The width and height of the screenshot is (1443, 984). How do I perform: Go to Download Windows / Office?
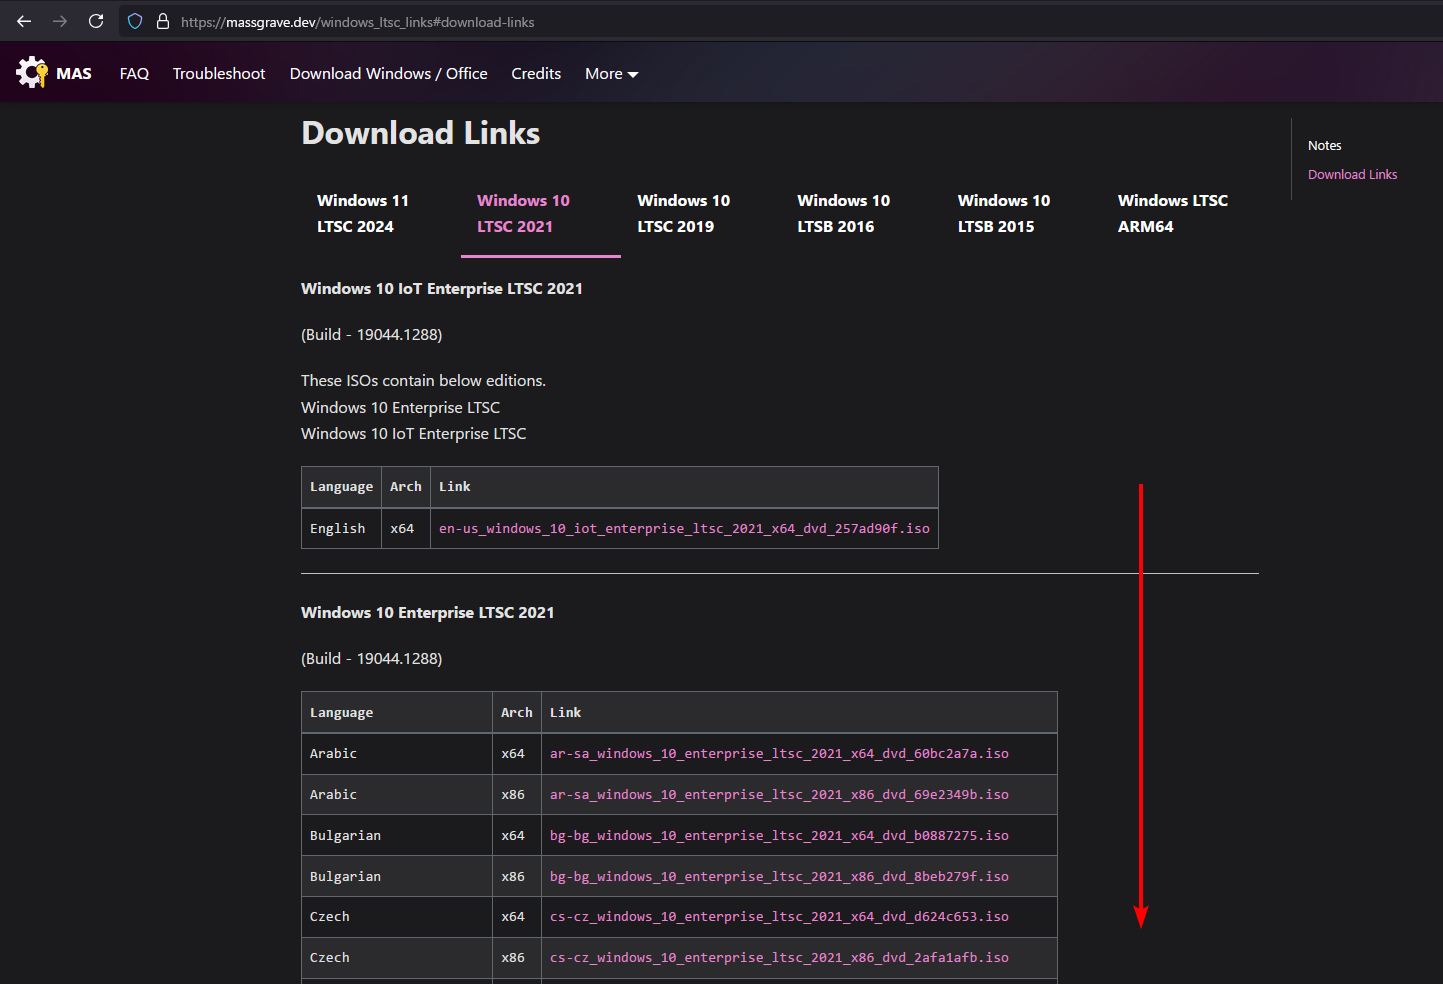coord(389,73)
